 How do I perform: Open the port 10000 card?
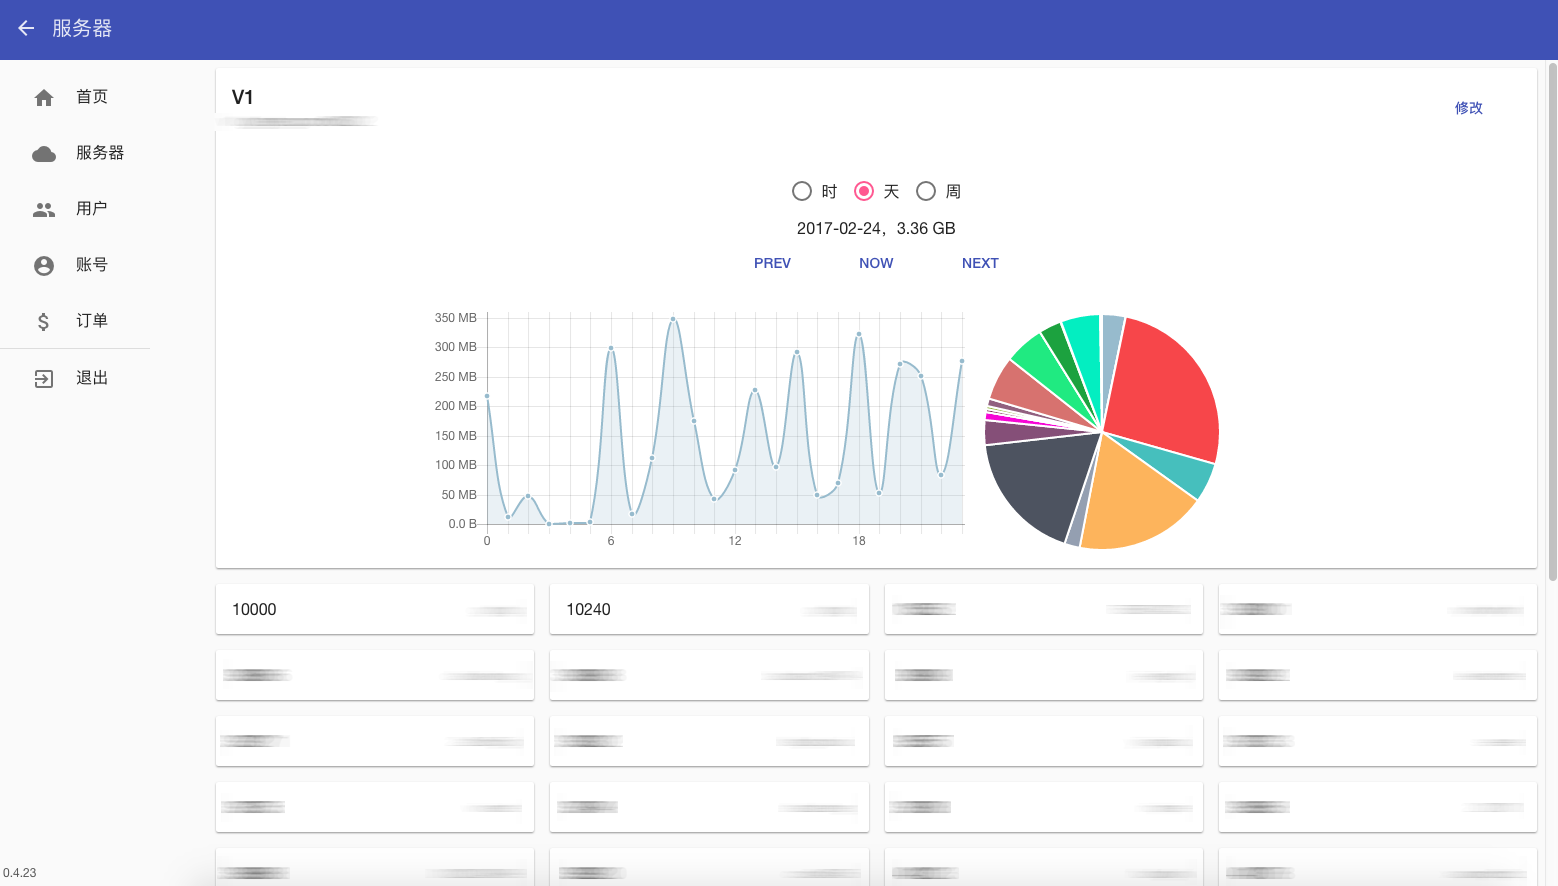(x=375, y=609)
